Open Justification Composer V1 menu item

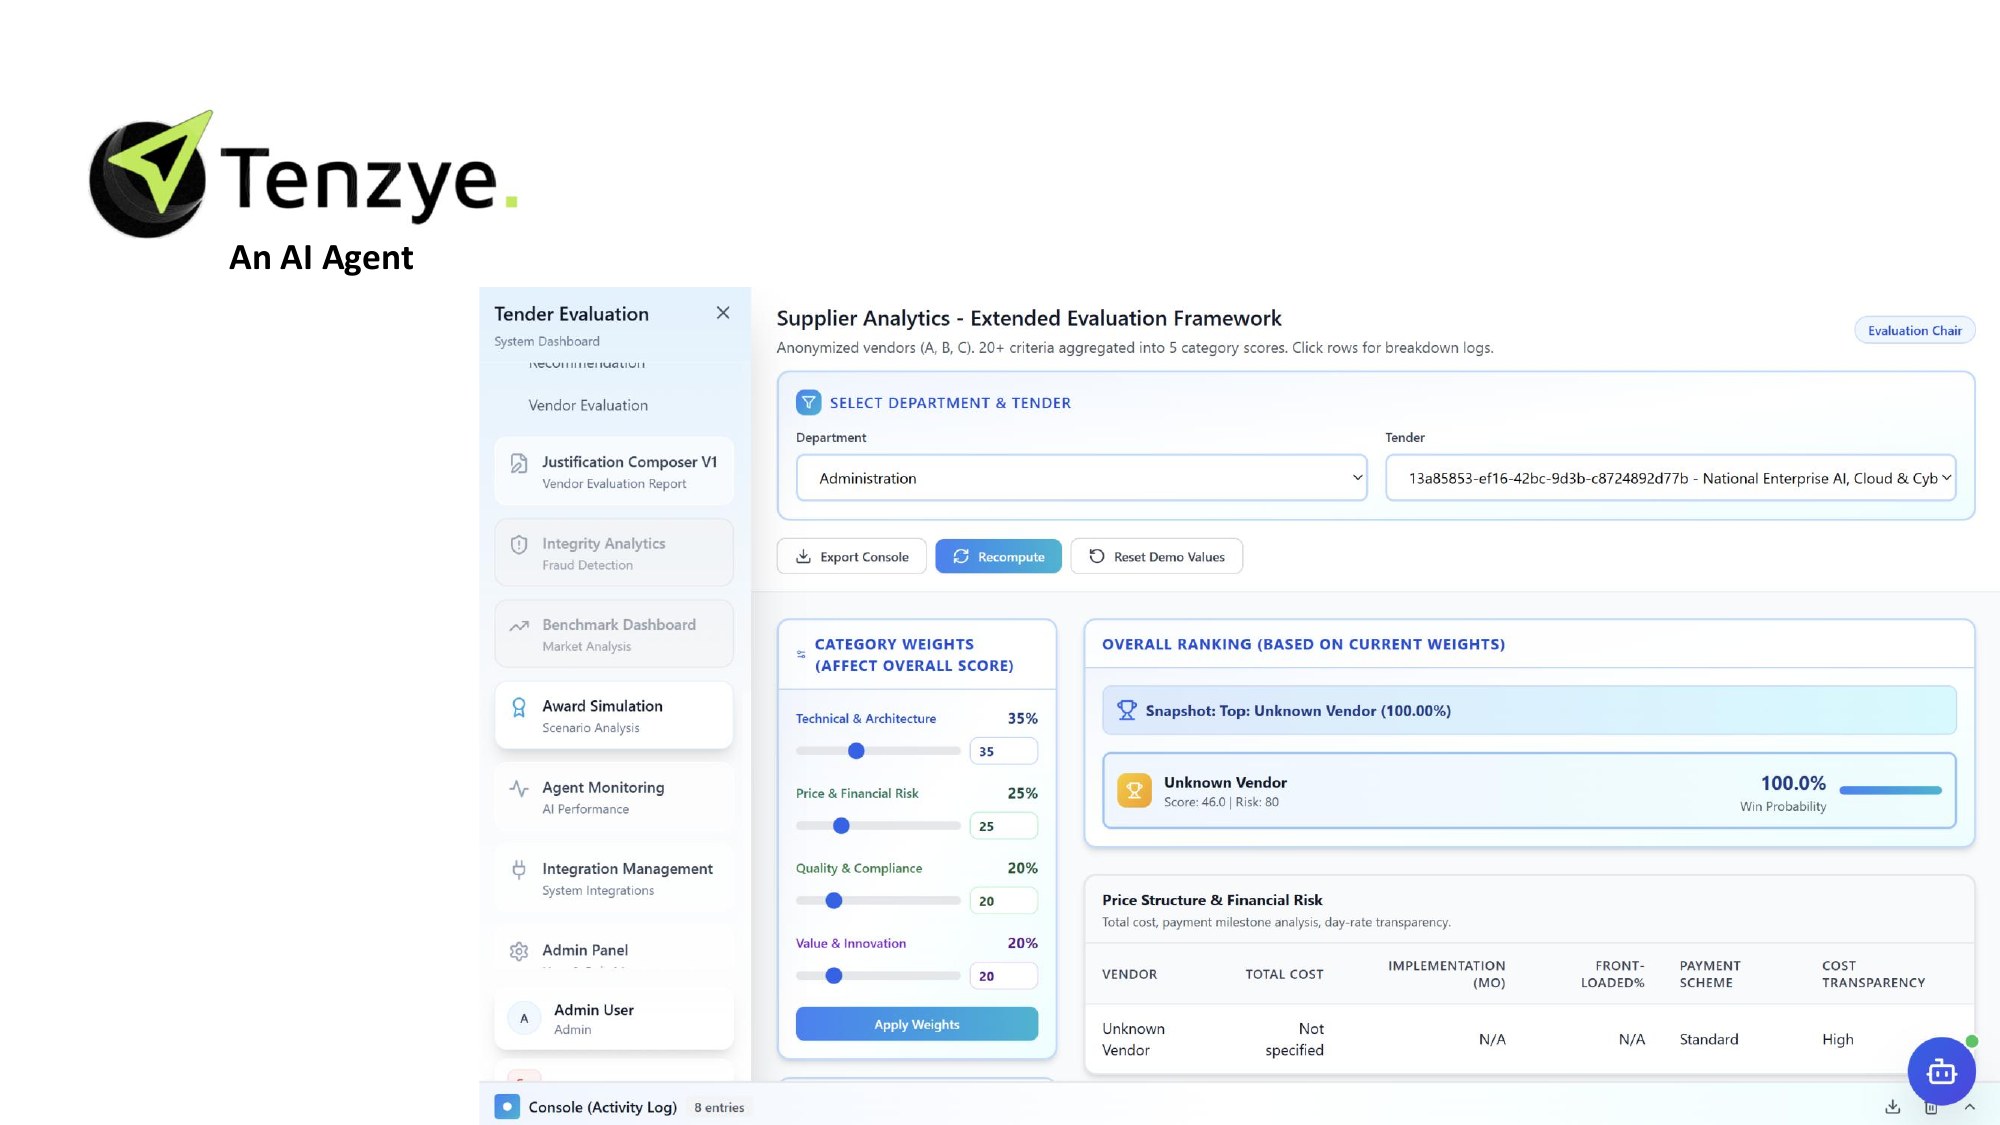coord(614,472)
